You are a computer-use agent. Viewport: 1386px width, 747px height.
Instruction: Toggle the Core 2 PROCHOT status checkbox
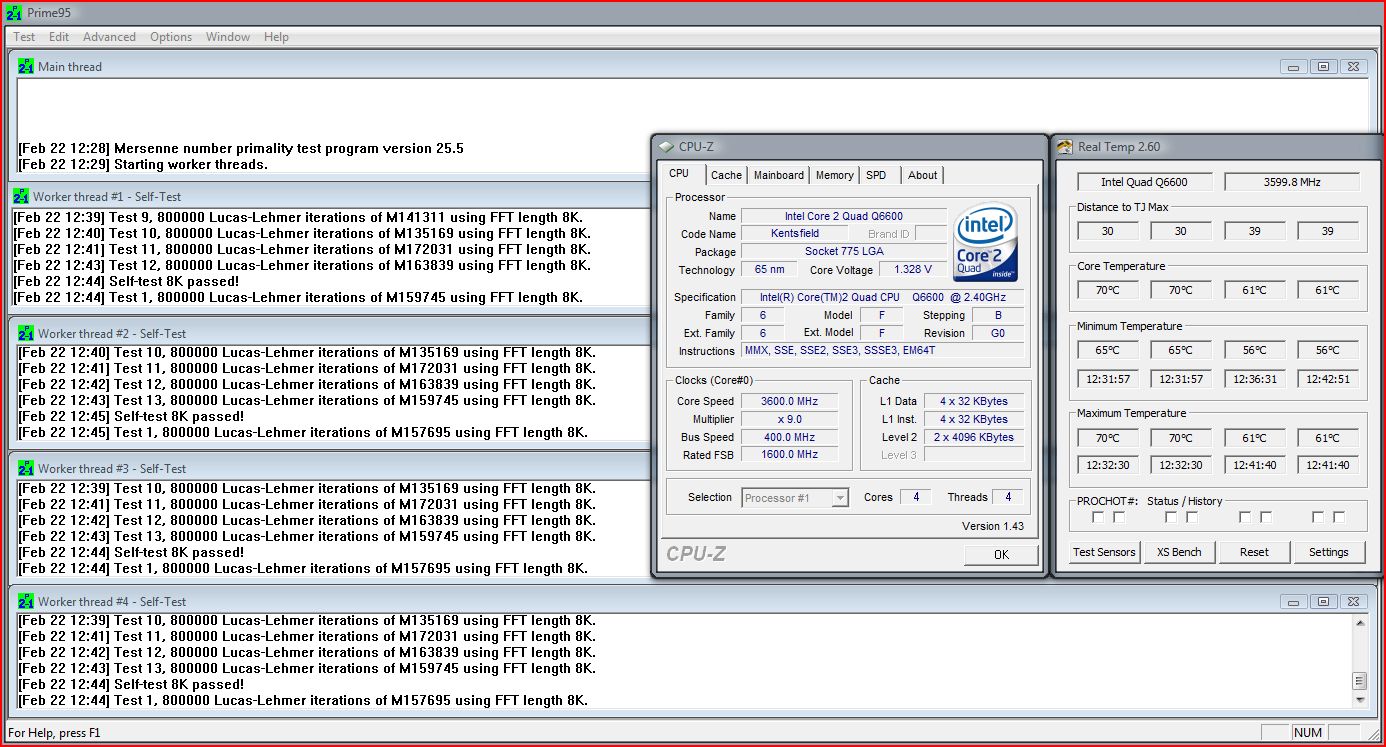click(1171, 517)
